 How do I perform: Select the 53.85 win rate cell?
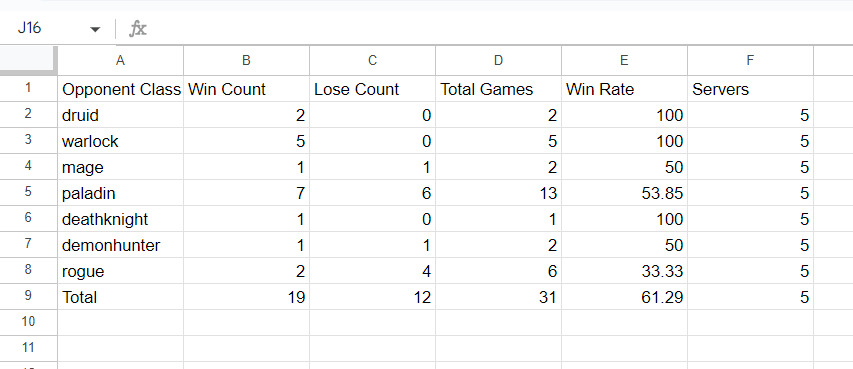(x=624, y=193)
